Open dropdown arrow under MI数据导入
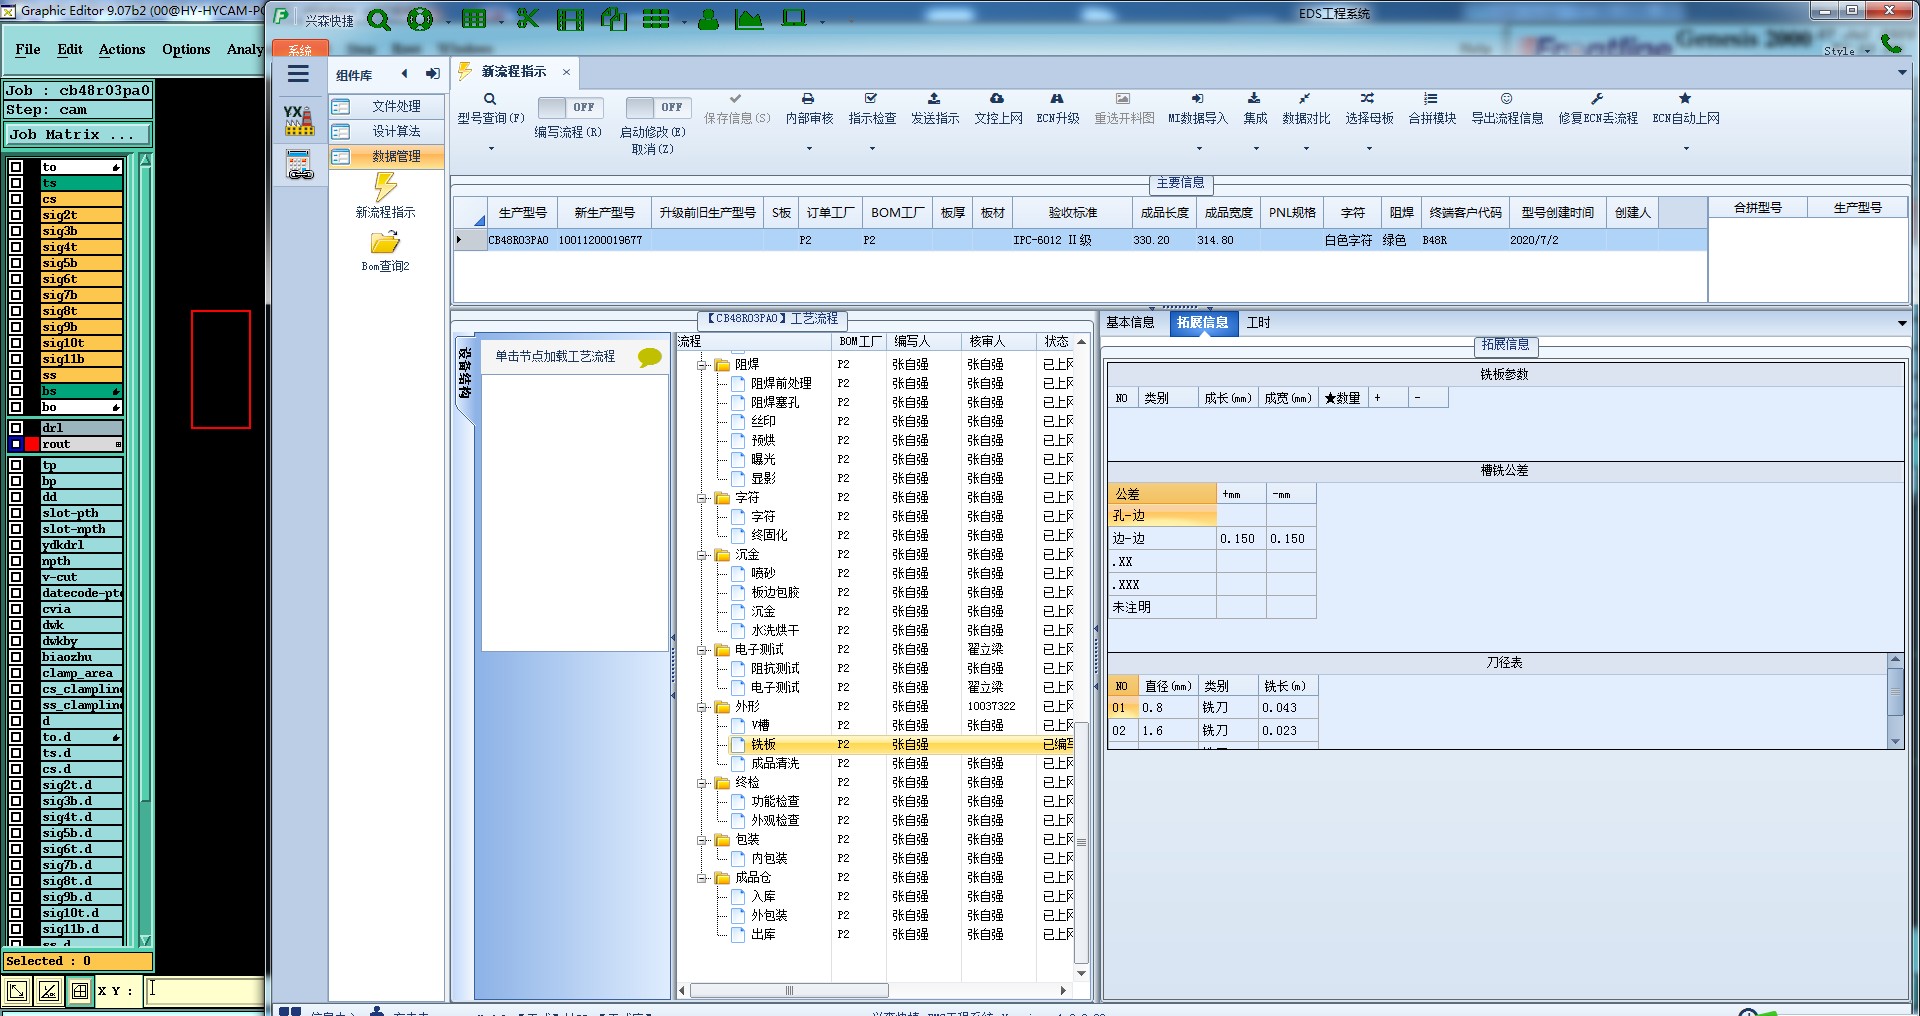1920x1016 pixels. (1197, 149)
